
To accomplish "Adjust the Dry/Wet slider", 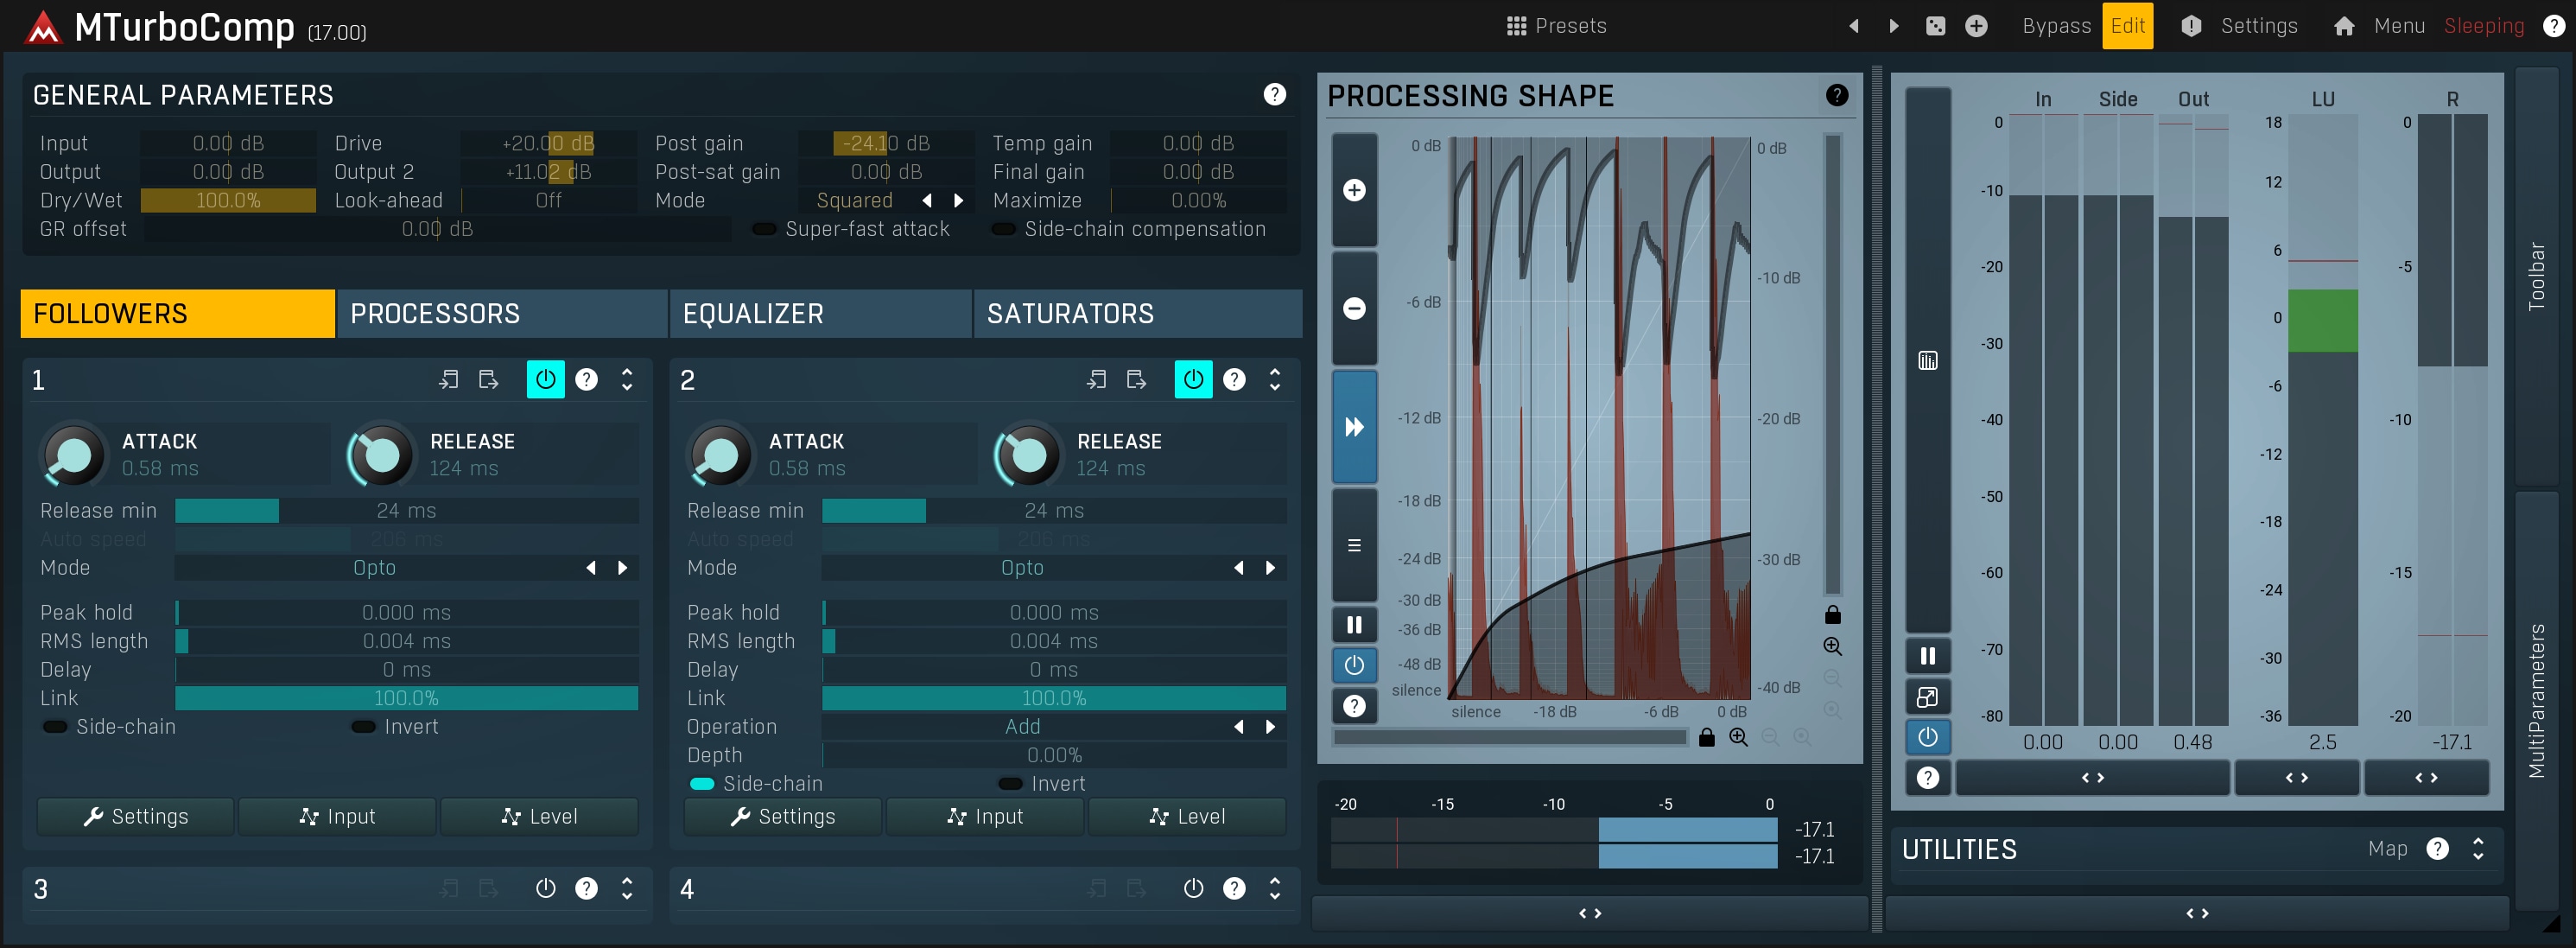I will (228, 200).
